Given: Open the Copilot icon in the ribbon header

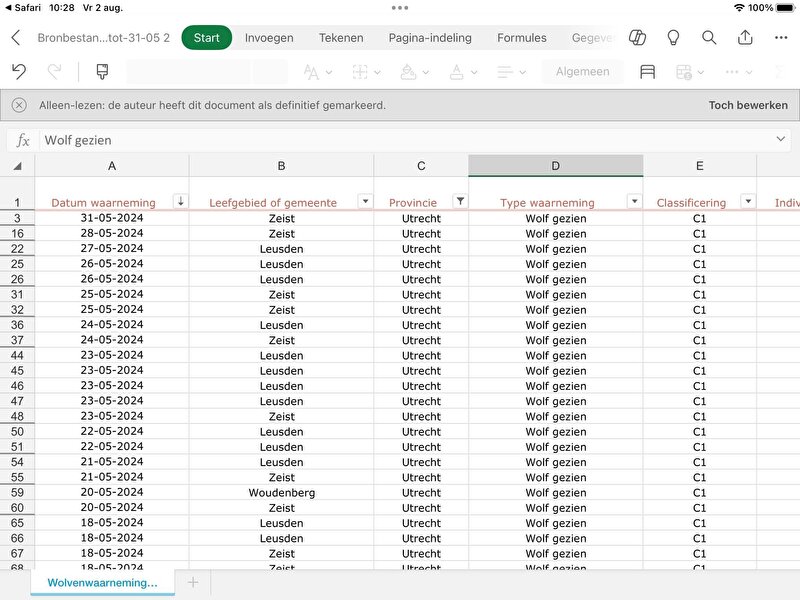Looking at the screenshot, I should (637, 37).
